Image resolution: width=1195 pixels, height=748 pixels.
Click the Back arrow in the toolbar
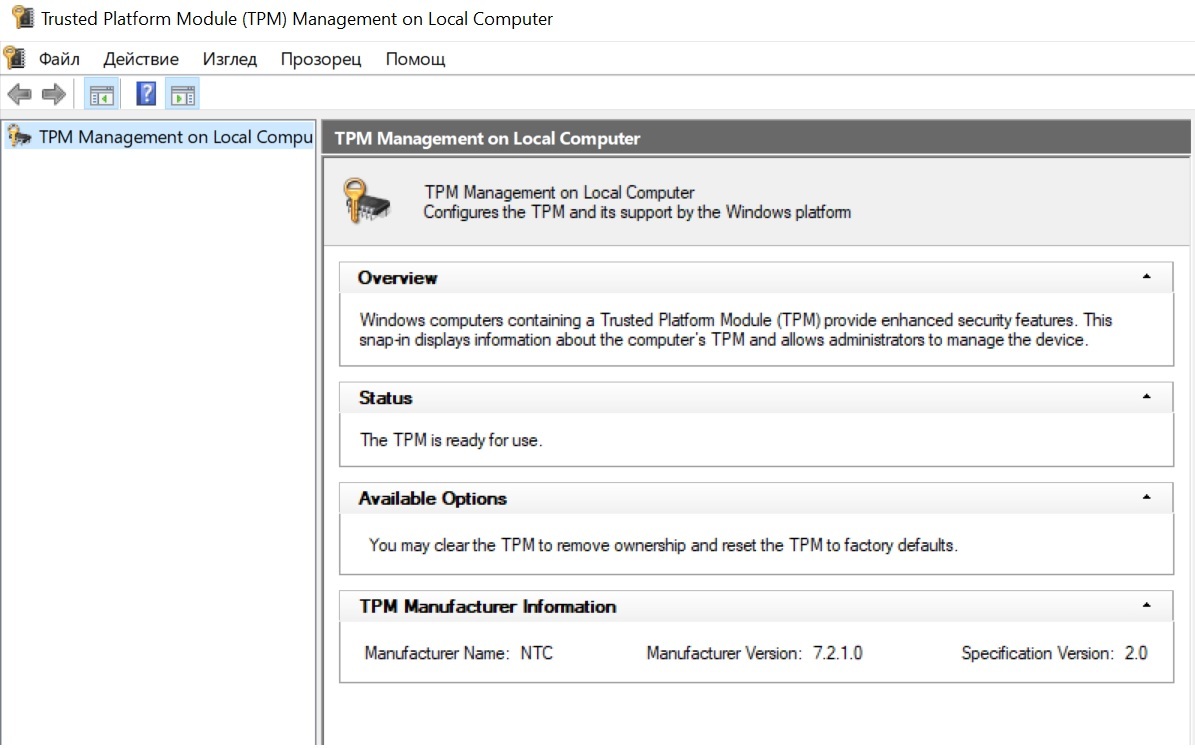pos(19,95)
